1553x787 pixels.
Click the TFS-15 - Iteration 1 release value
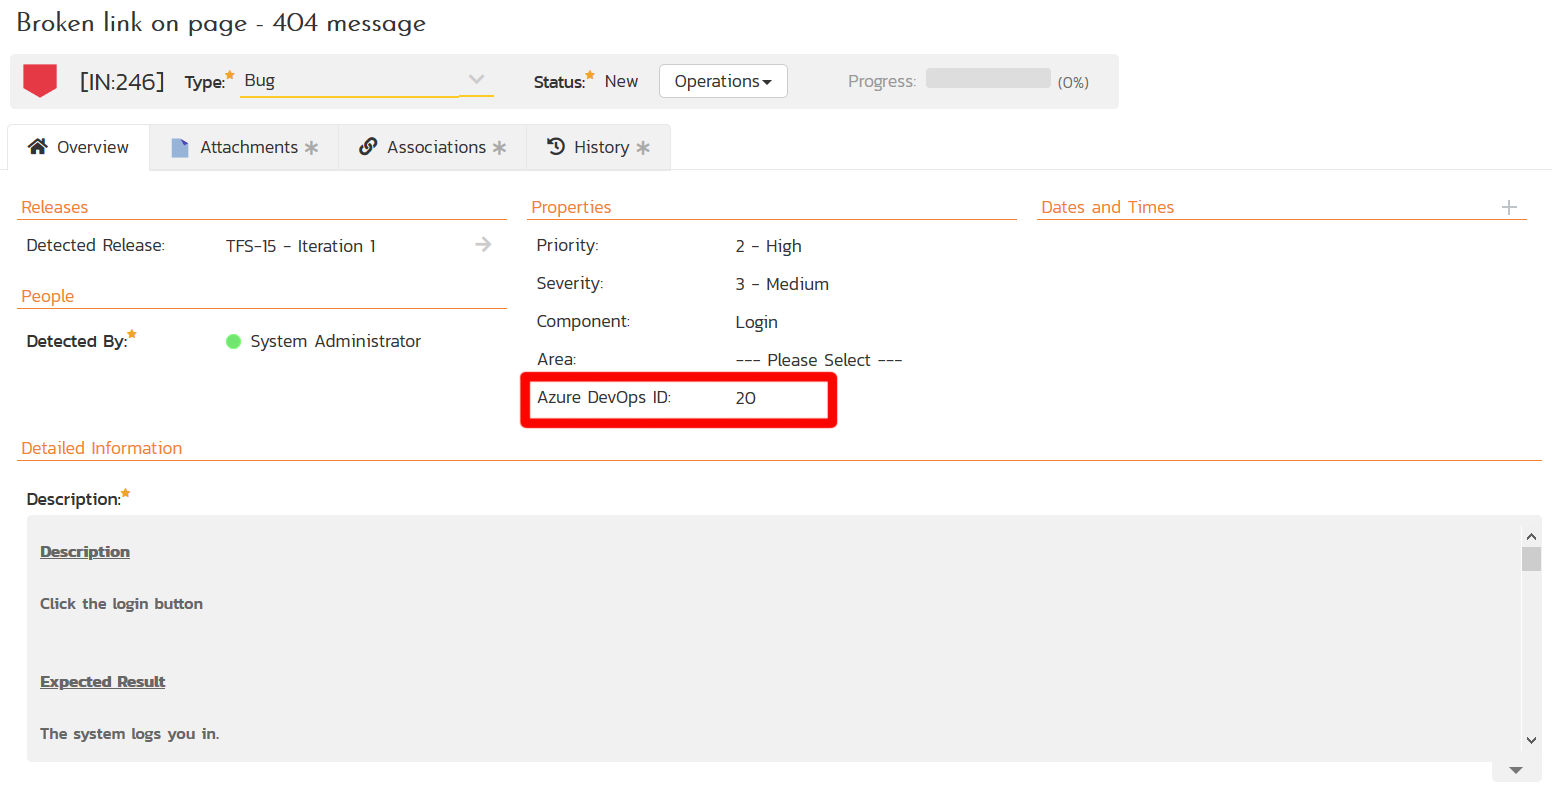(300, 246)
